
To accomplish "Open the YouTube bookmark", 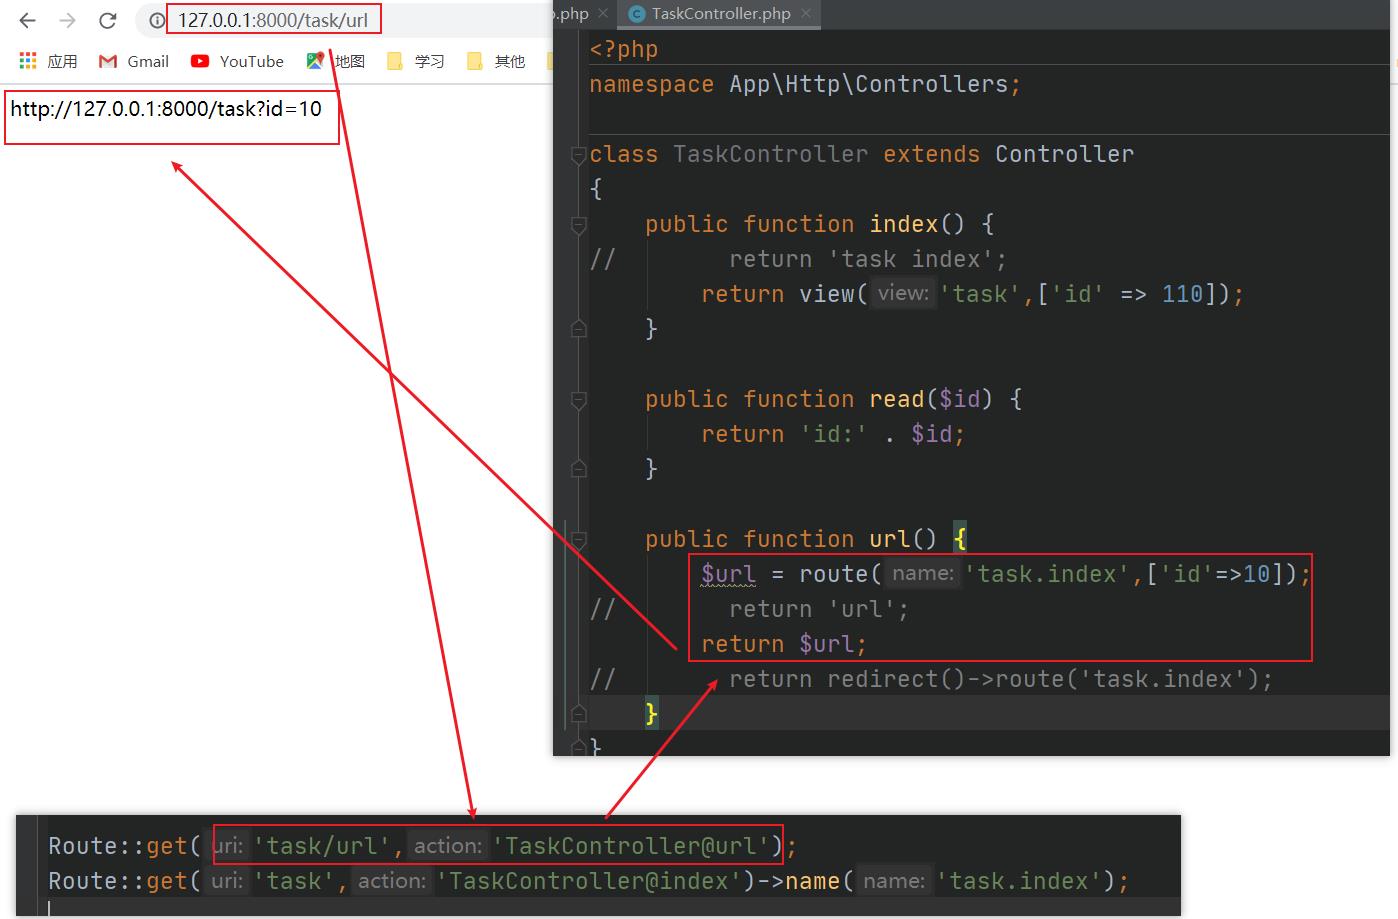I will coord(237,61).
